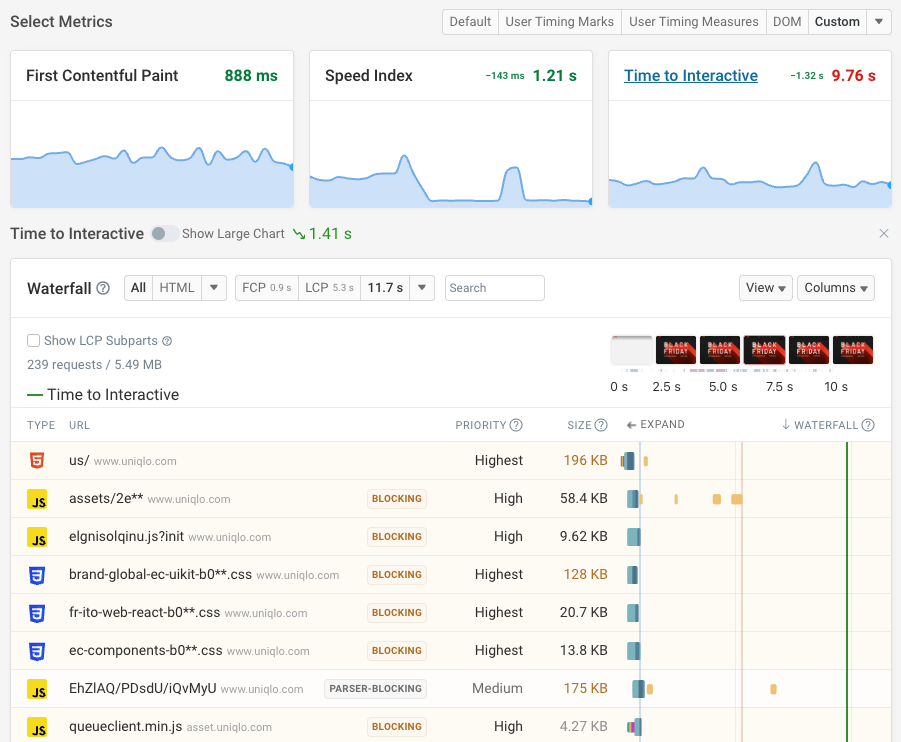Click the Priority column help icon
This screenshot has height=742, width=901.
pos(516,425)
